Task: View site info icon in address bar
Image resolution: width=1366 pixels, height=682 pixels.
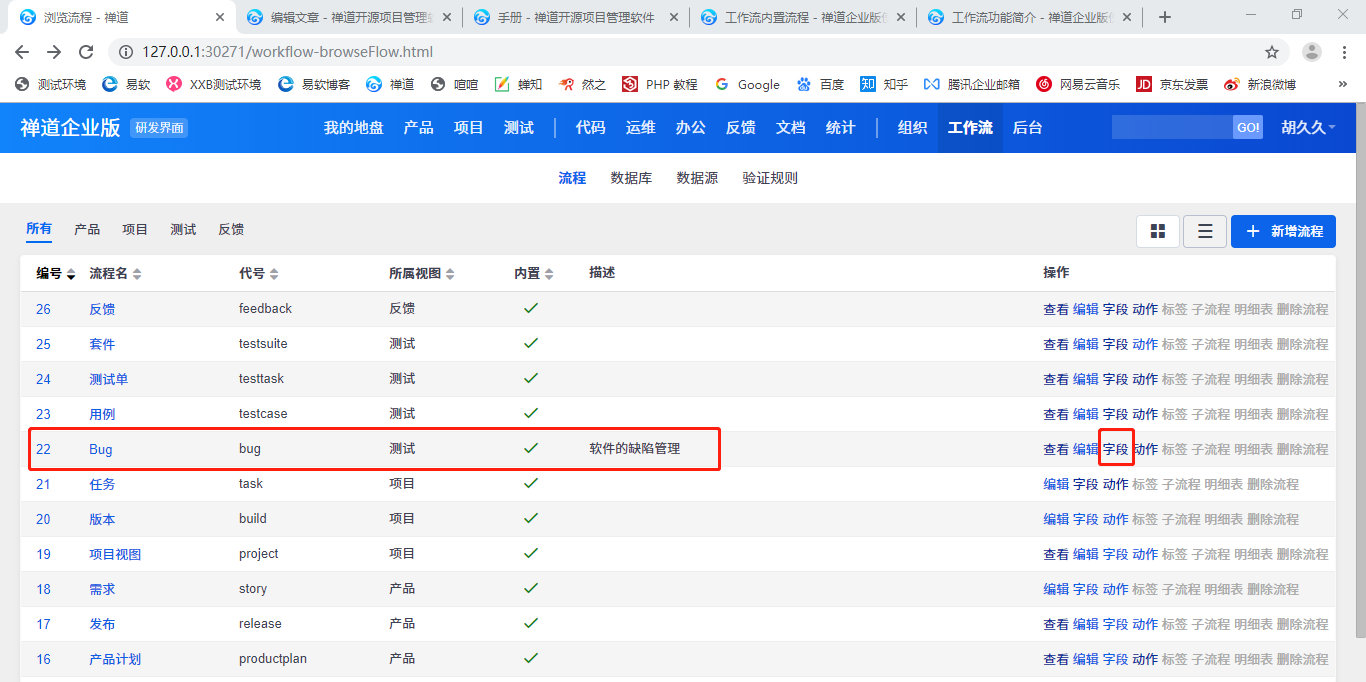Action: tap(125, 52)
